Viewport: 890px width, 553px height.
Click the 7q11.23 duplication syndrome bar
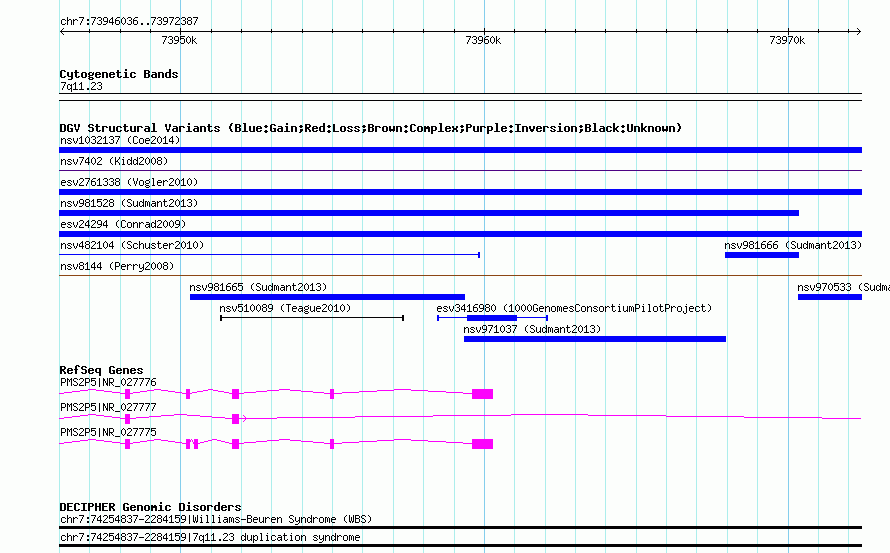460,546
